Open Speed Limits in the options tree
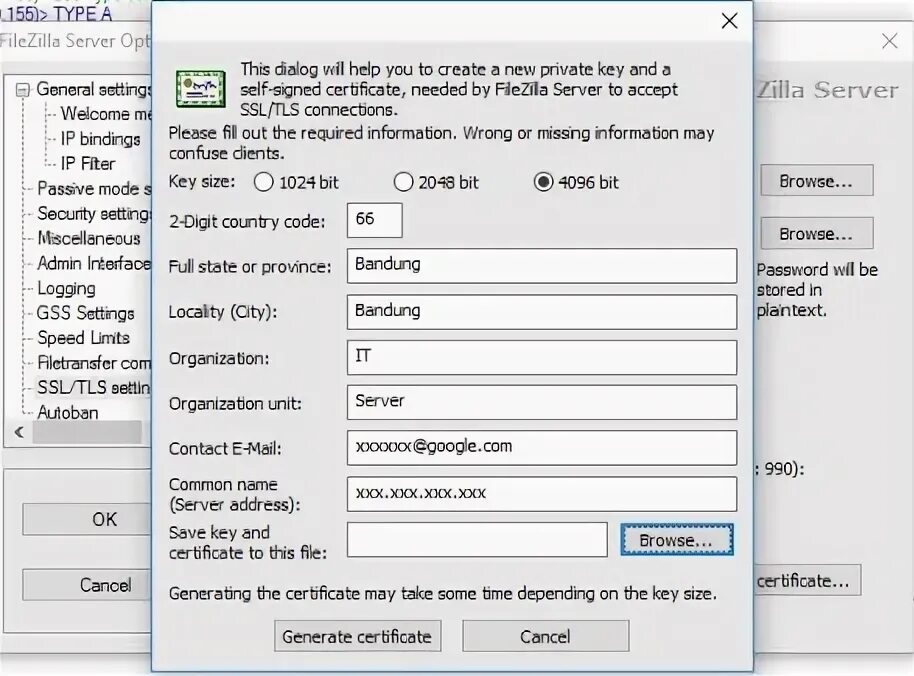914x676 pixels. (83, 338)
